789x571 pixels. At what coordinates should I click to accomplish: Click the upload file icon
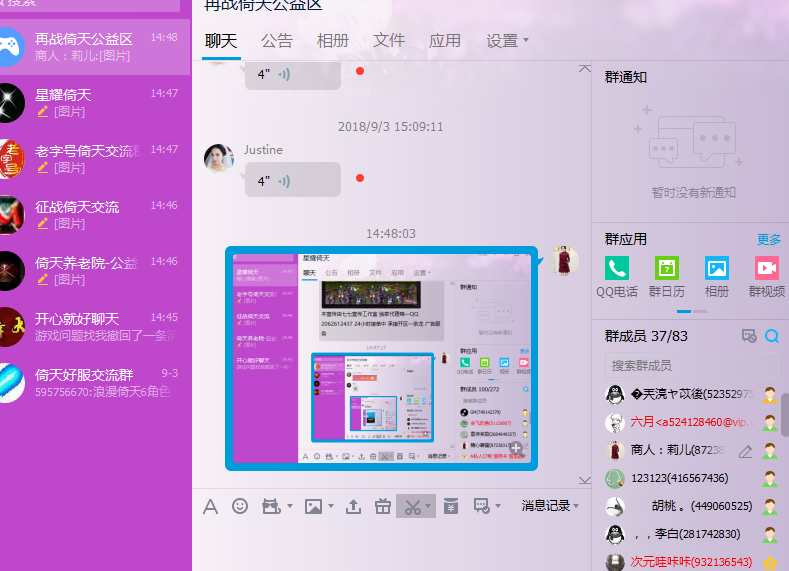353,506
